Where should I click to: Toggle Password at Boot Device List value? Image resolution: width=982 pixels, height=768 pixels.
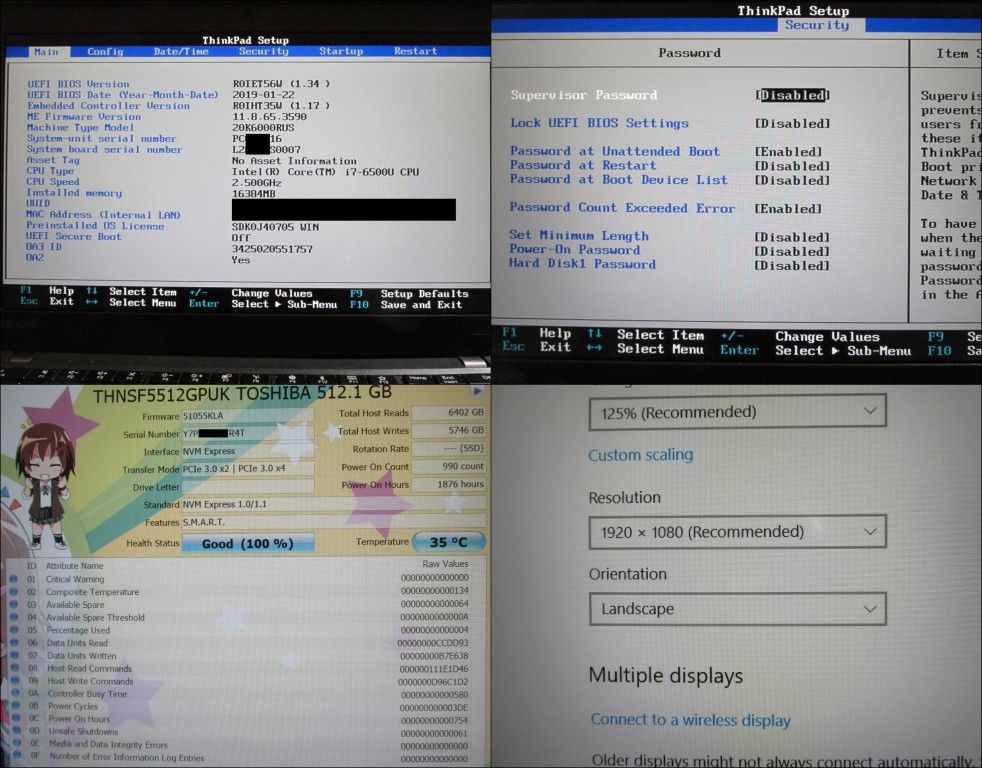[x=792, y=180]
